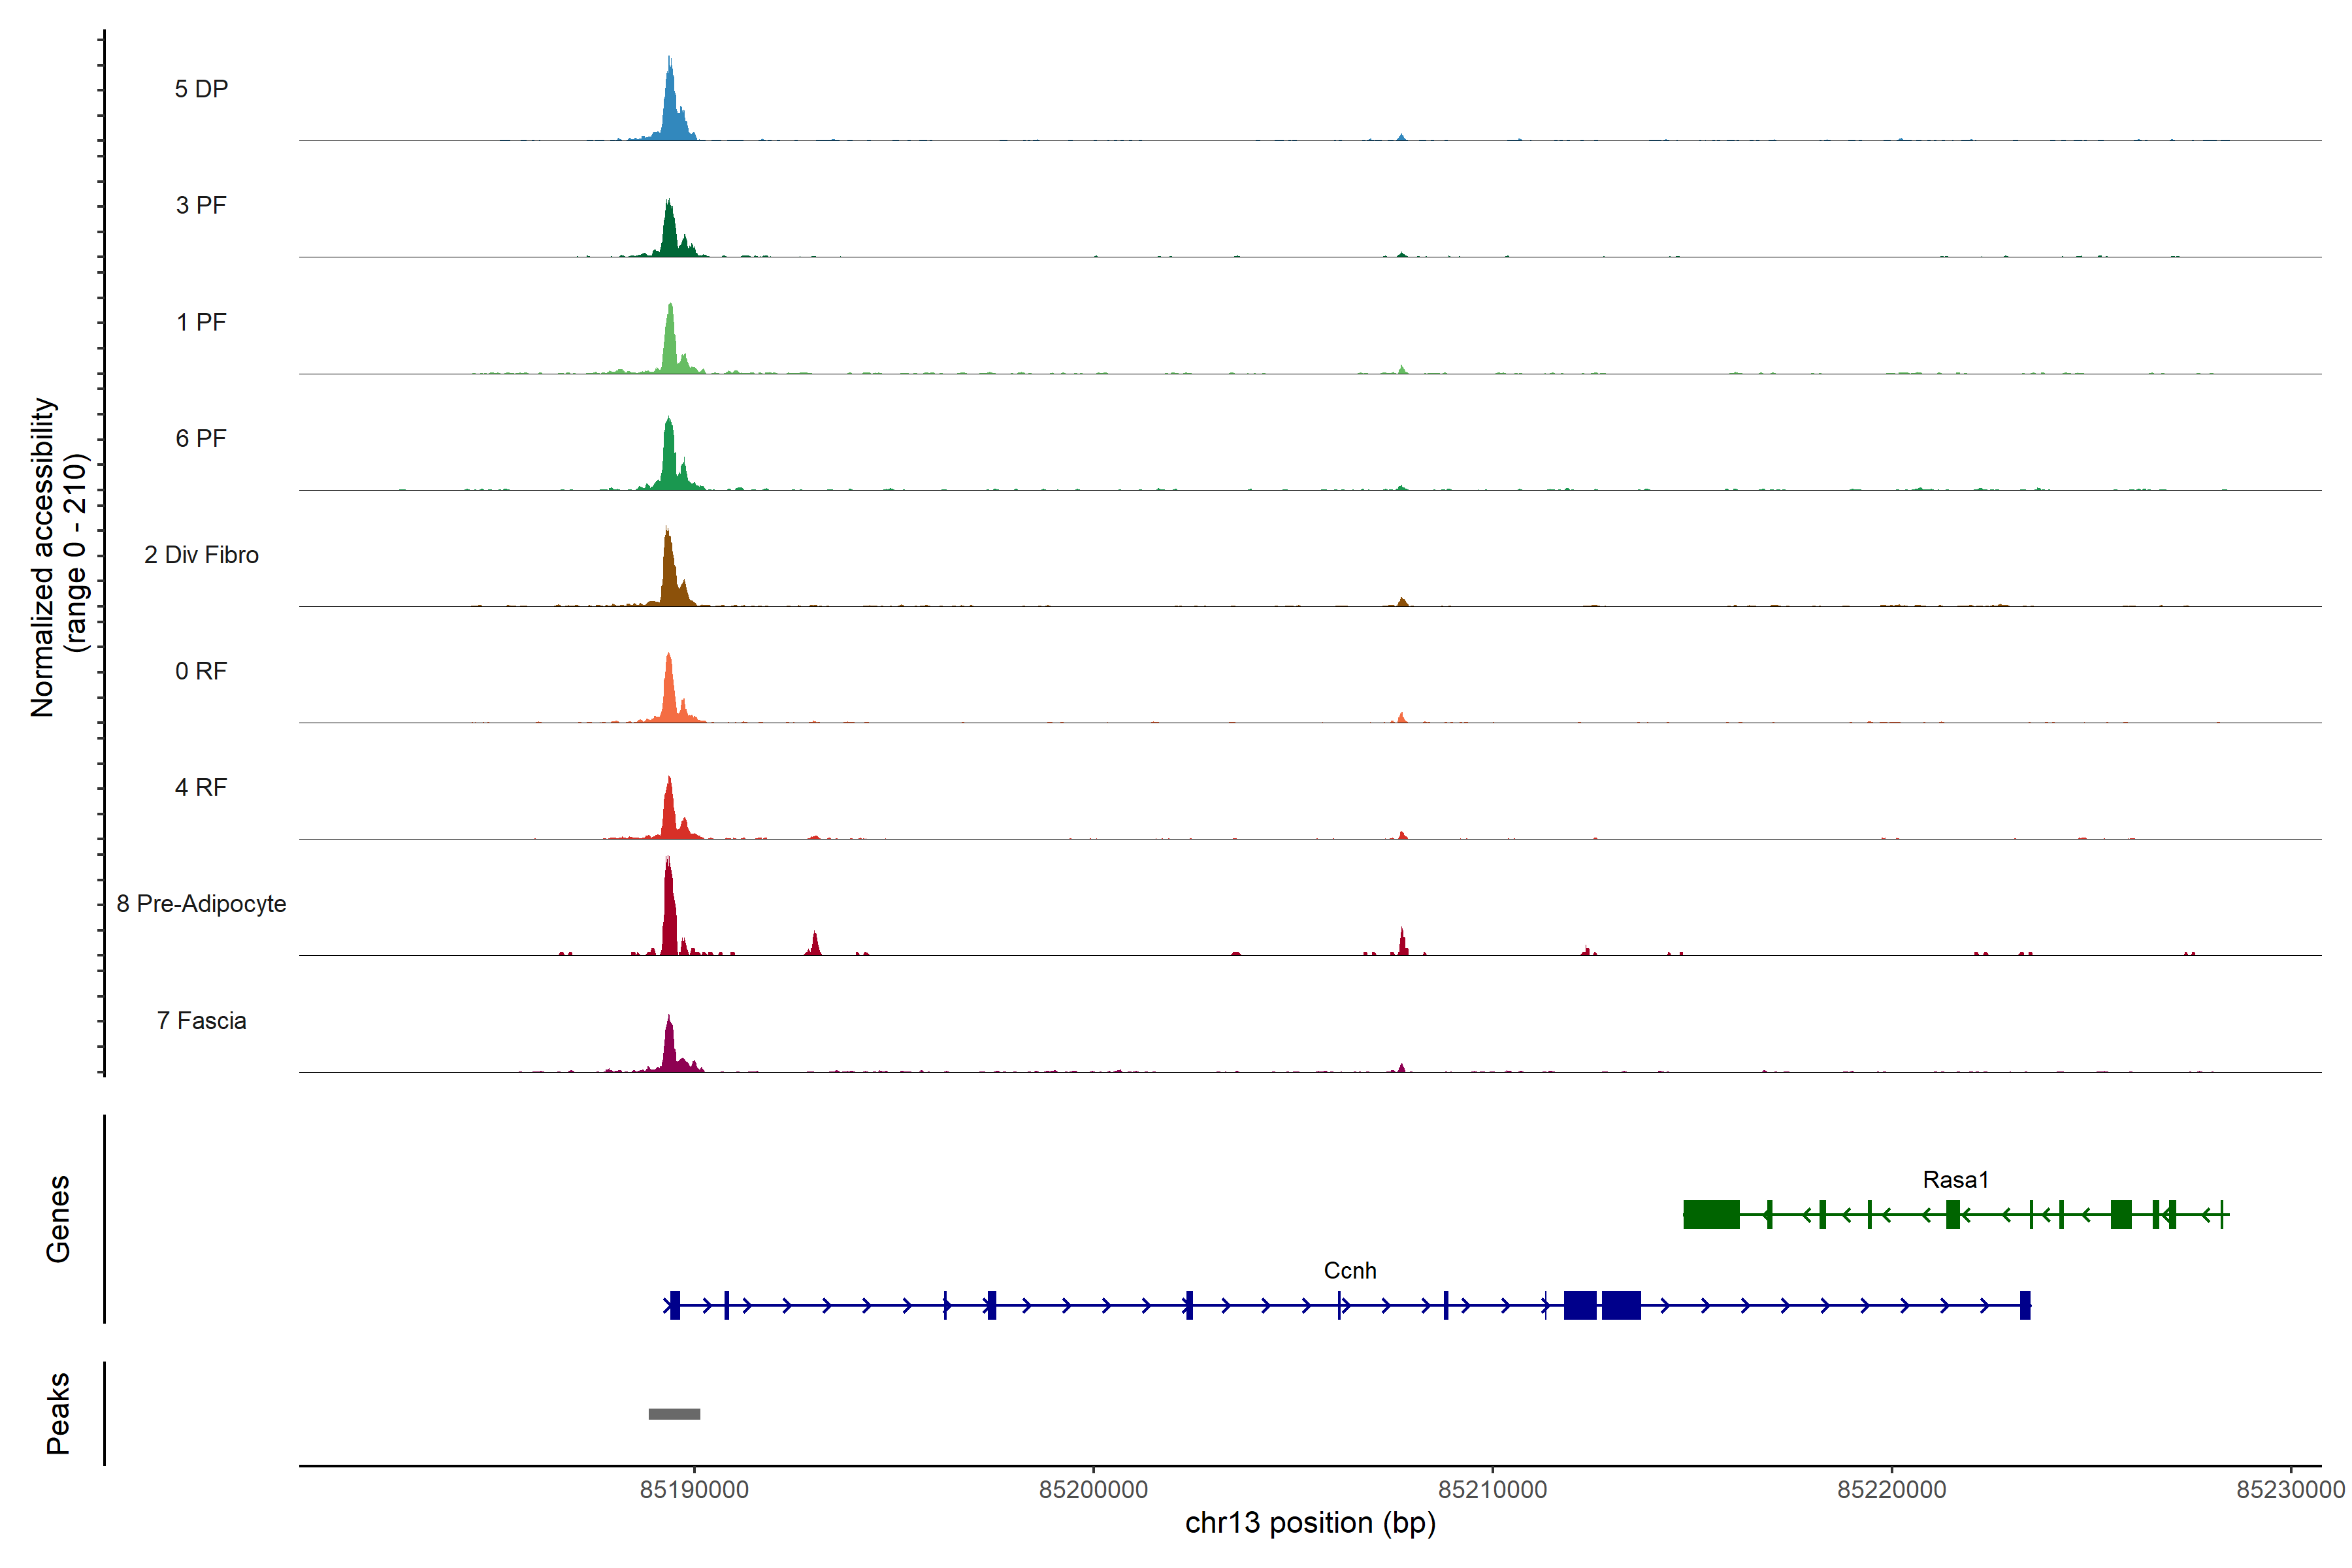Click the 85220000 axis tick label
Image resolution: width=2352 pixels, height=1568 pixels.
tap(1891, 1490)
